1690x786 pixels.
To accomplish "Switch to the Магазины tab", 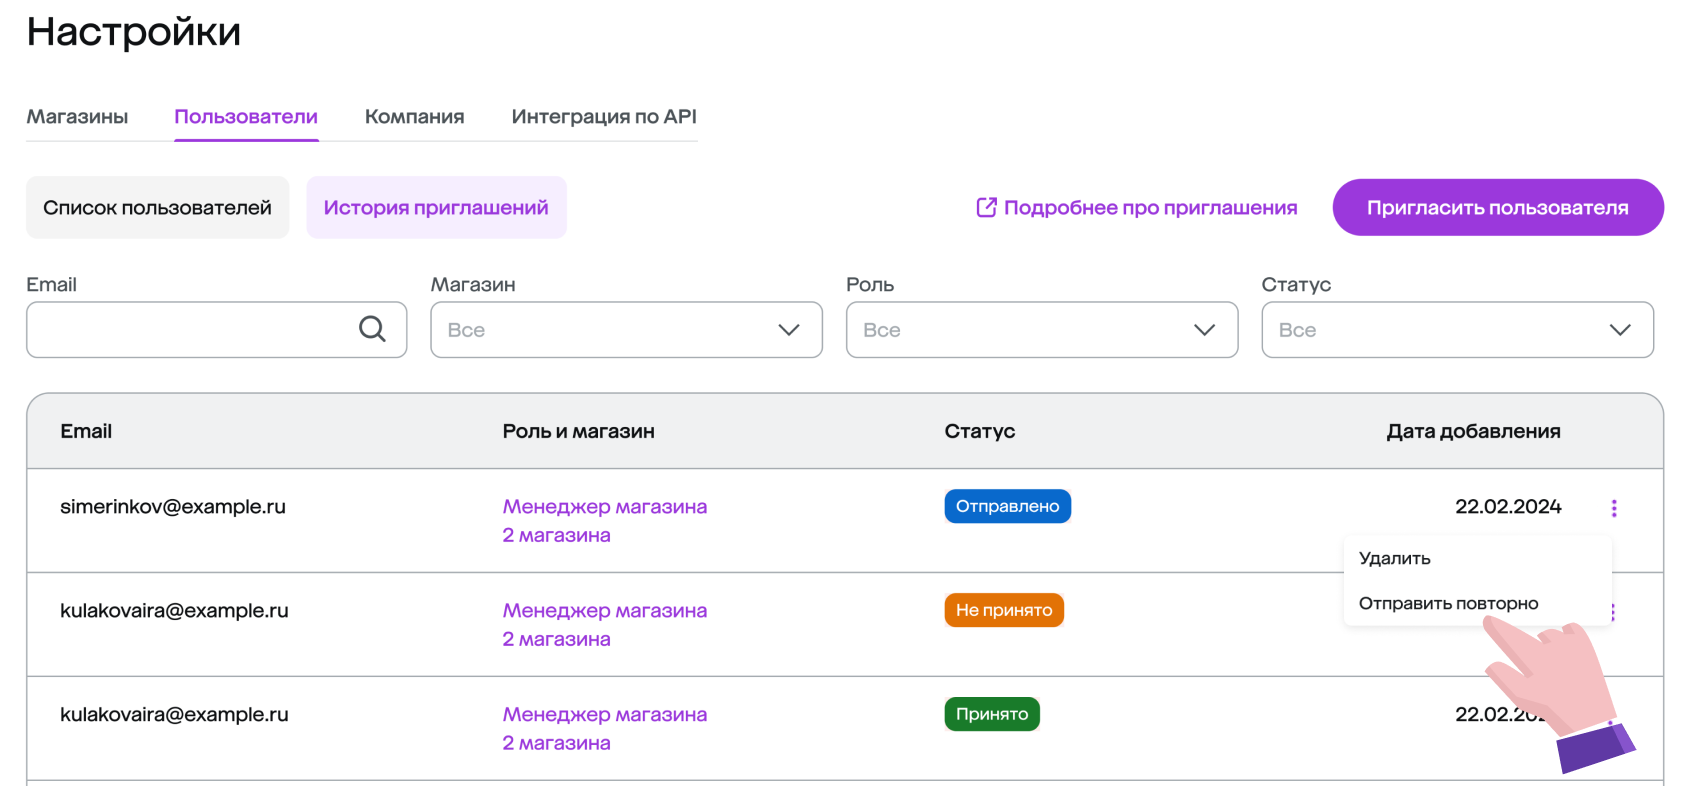I will pyautogui.click(x=77, y=117).
